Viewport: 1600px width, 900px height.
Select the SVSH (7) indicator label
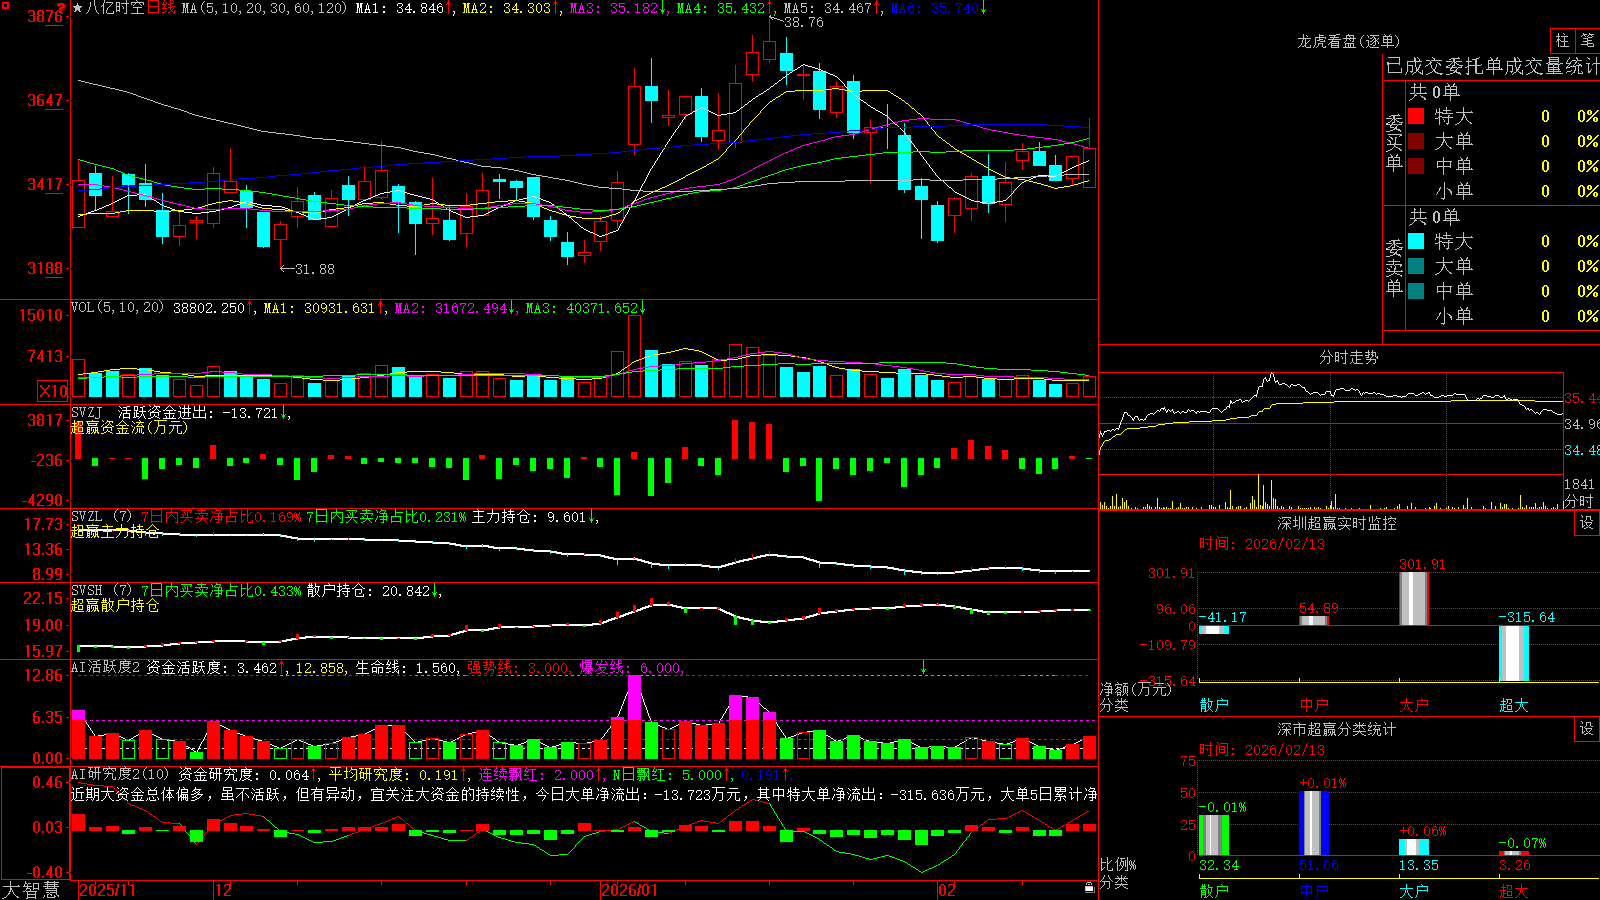tap(101, 591)
